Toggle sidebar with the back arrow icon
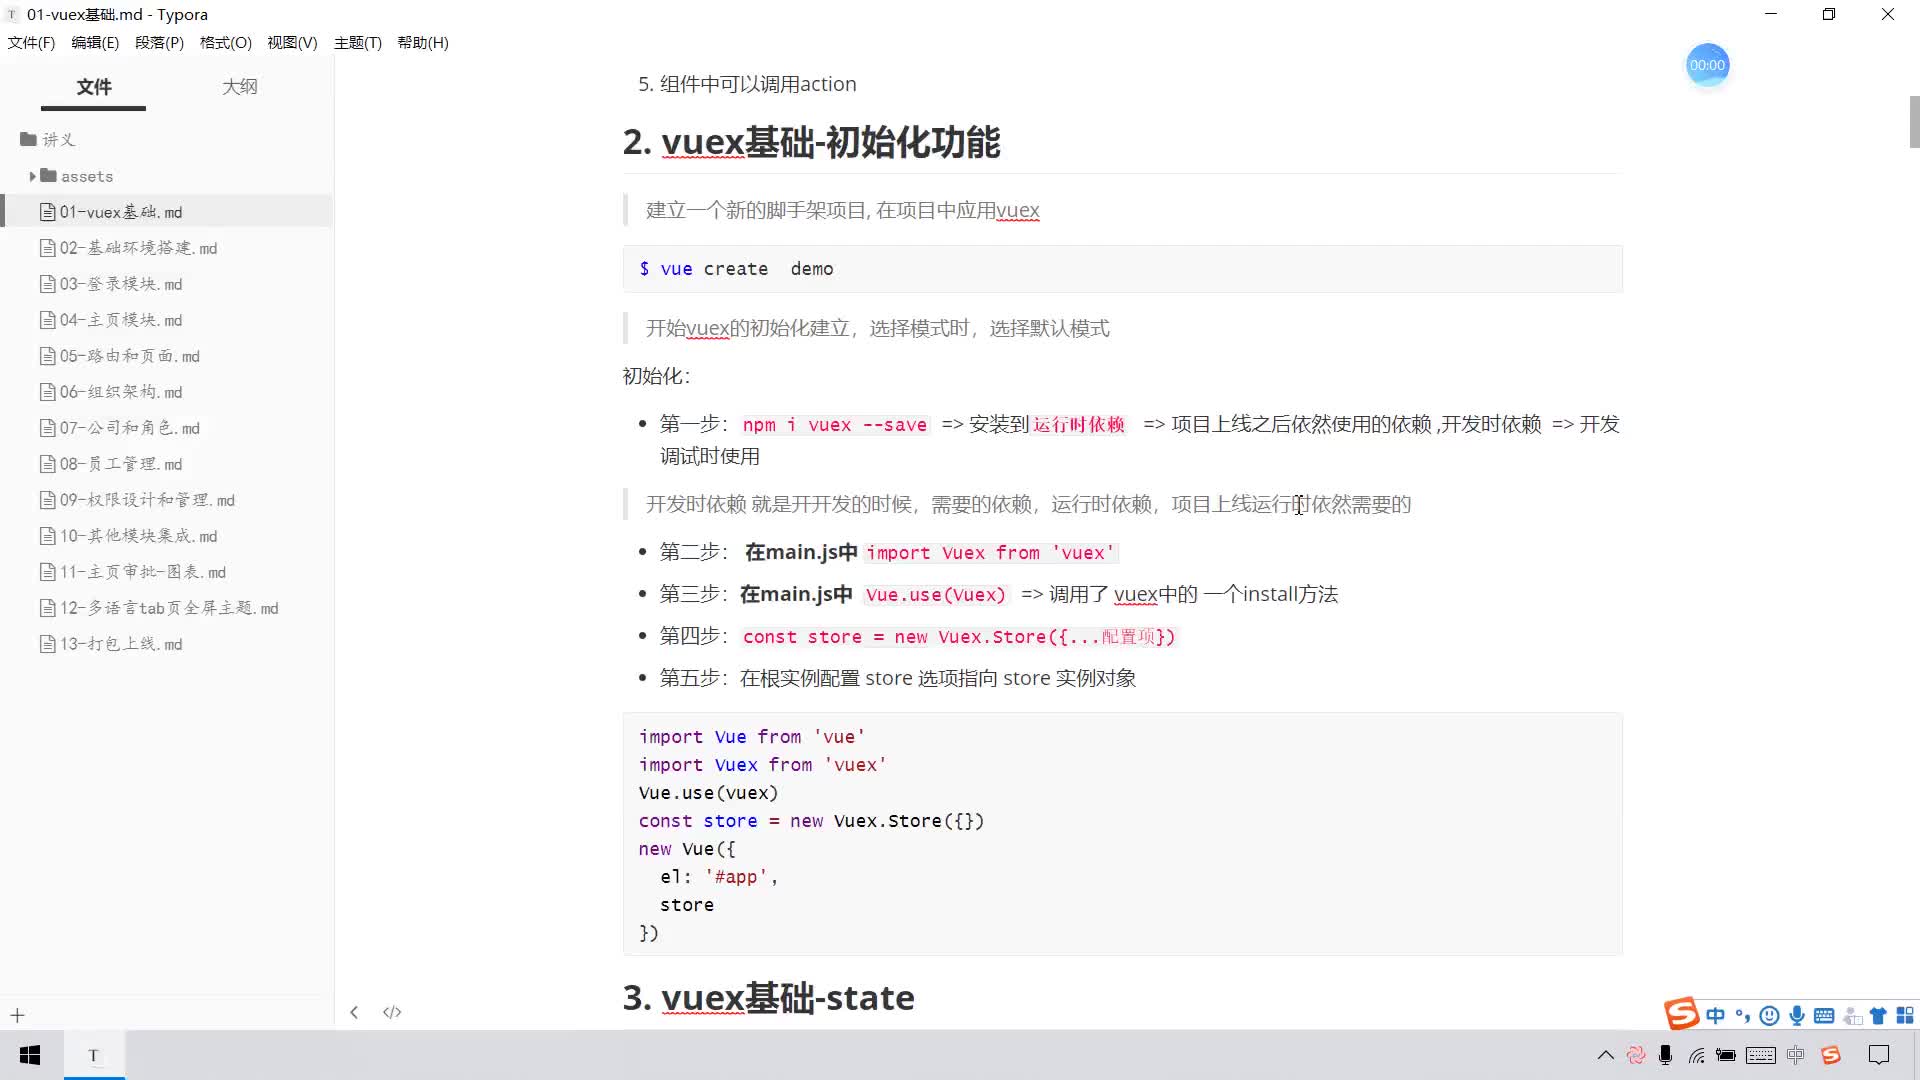The image size is (1920, 1080). point(354,1012)
